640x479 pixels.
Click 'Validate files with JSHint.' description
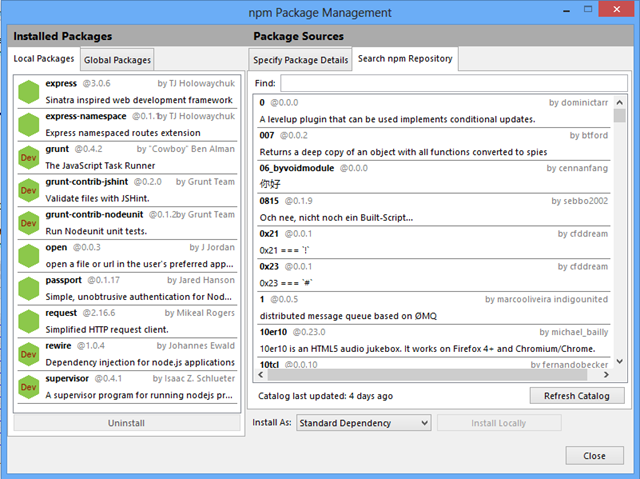pos(98,199)
